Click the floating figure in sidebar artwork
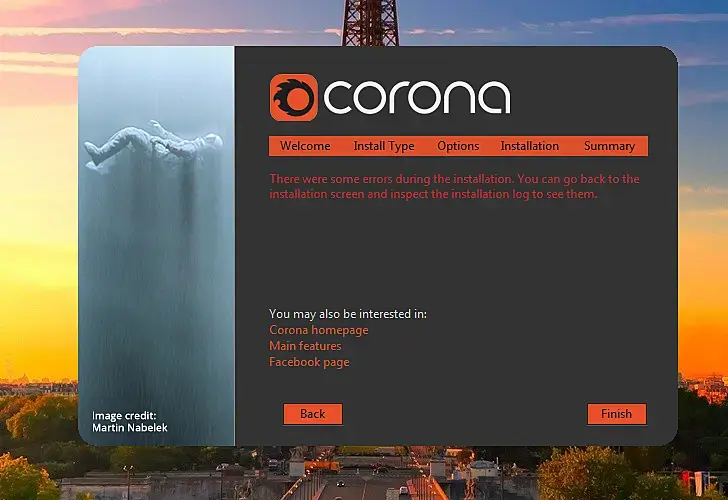The image size is (728, 500). [153, 145]
